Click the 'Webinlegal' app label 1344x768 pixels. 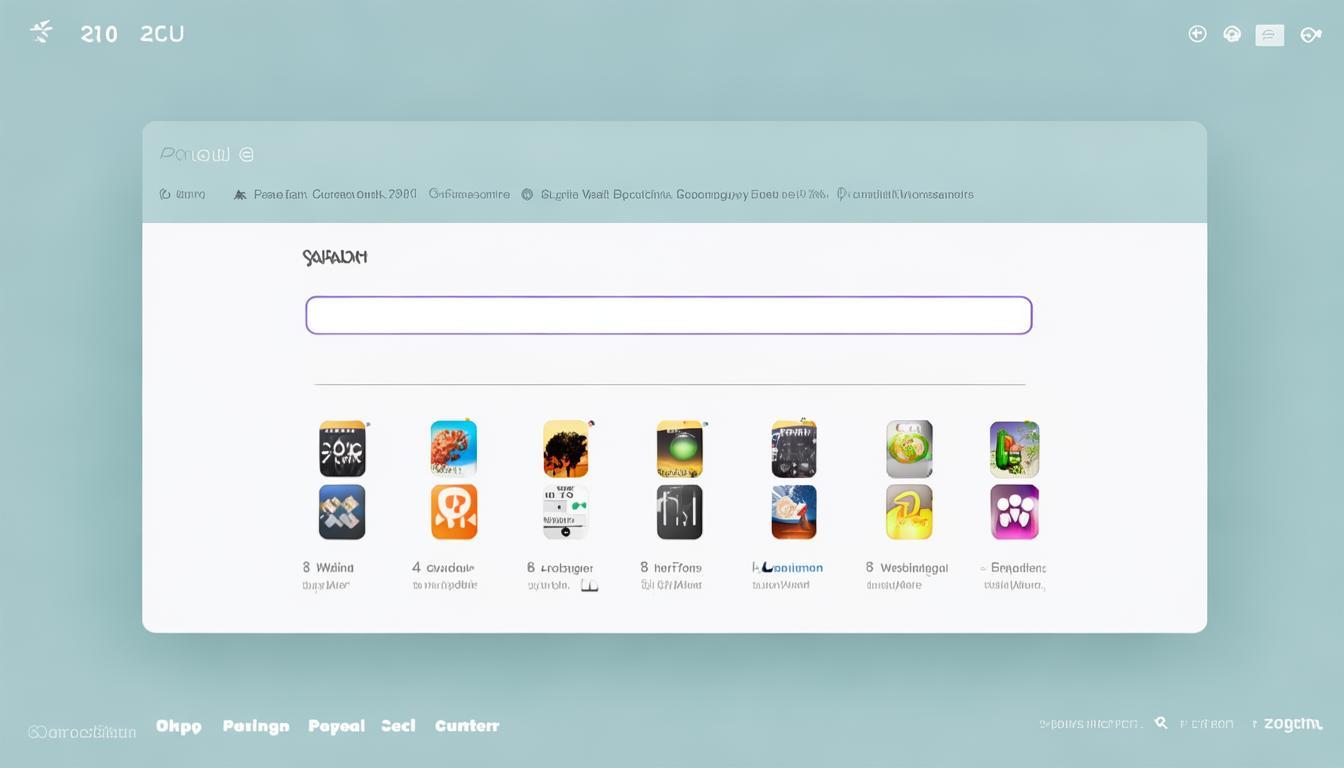tap(913, 568)
